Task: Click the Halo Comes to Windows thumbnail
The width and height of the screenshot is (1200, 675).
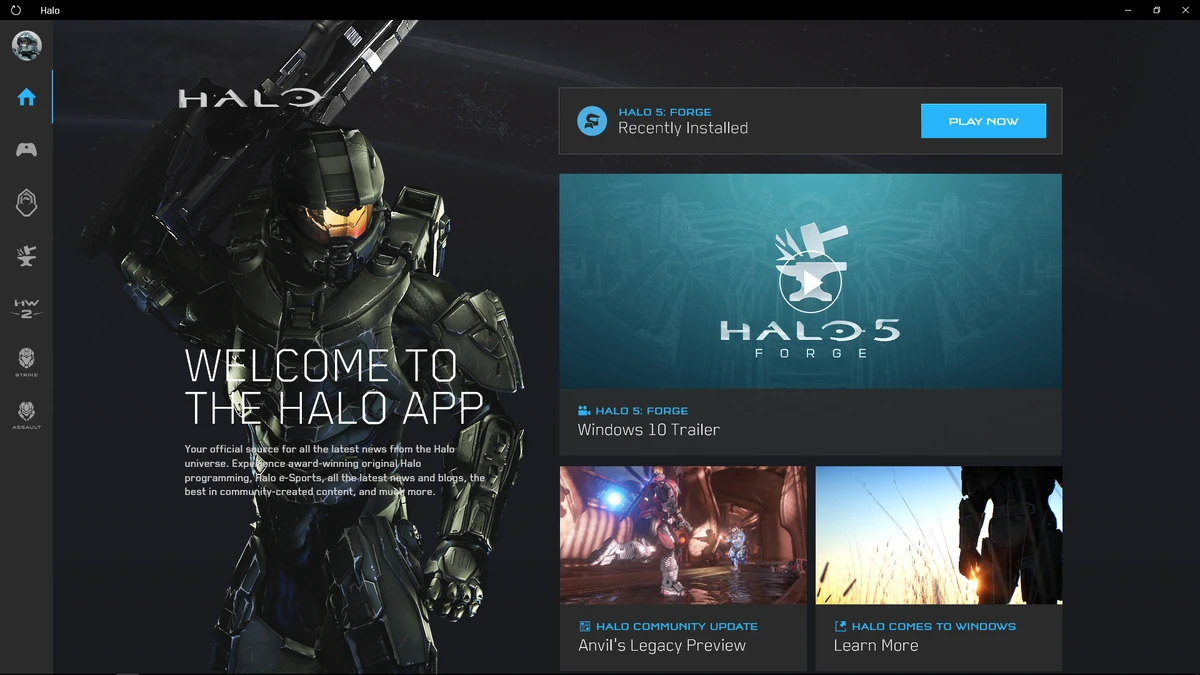Action: point(938,534)
